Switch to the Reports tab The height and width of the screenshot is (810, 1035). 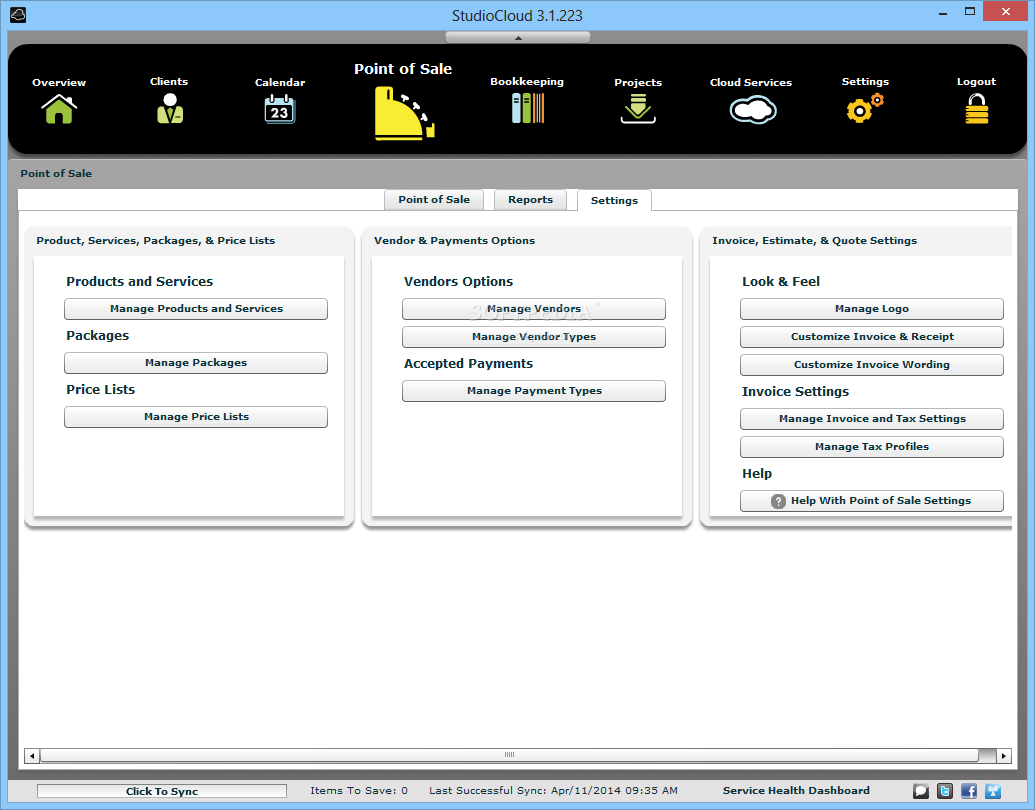(530, 199)
